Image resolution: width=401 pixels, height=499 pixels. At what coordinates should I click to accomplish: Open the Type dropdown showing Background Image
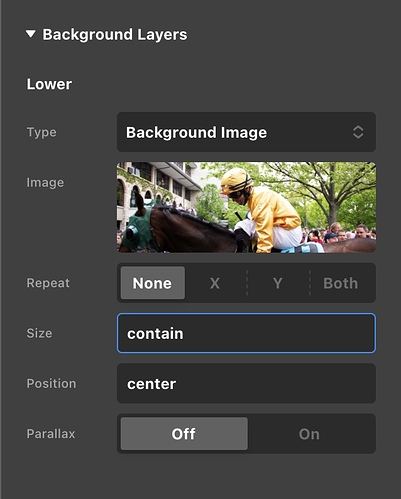point(246,132)
